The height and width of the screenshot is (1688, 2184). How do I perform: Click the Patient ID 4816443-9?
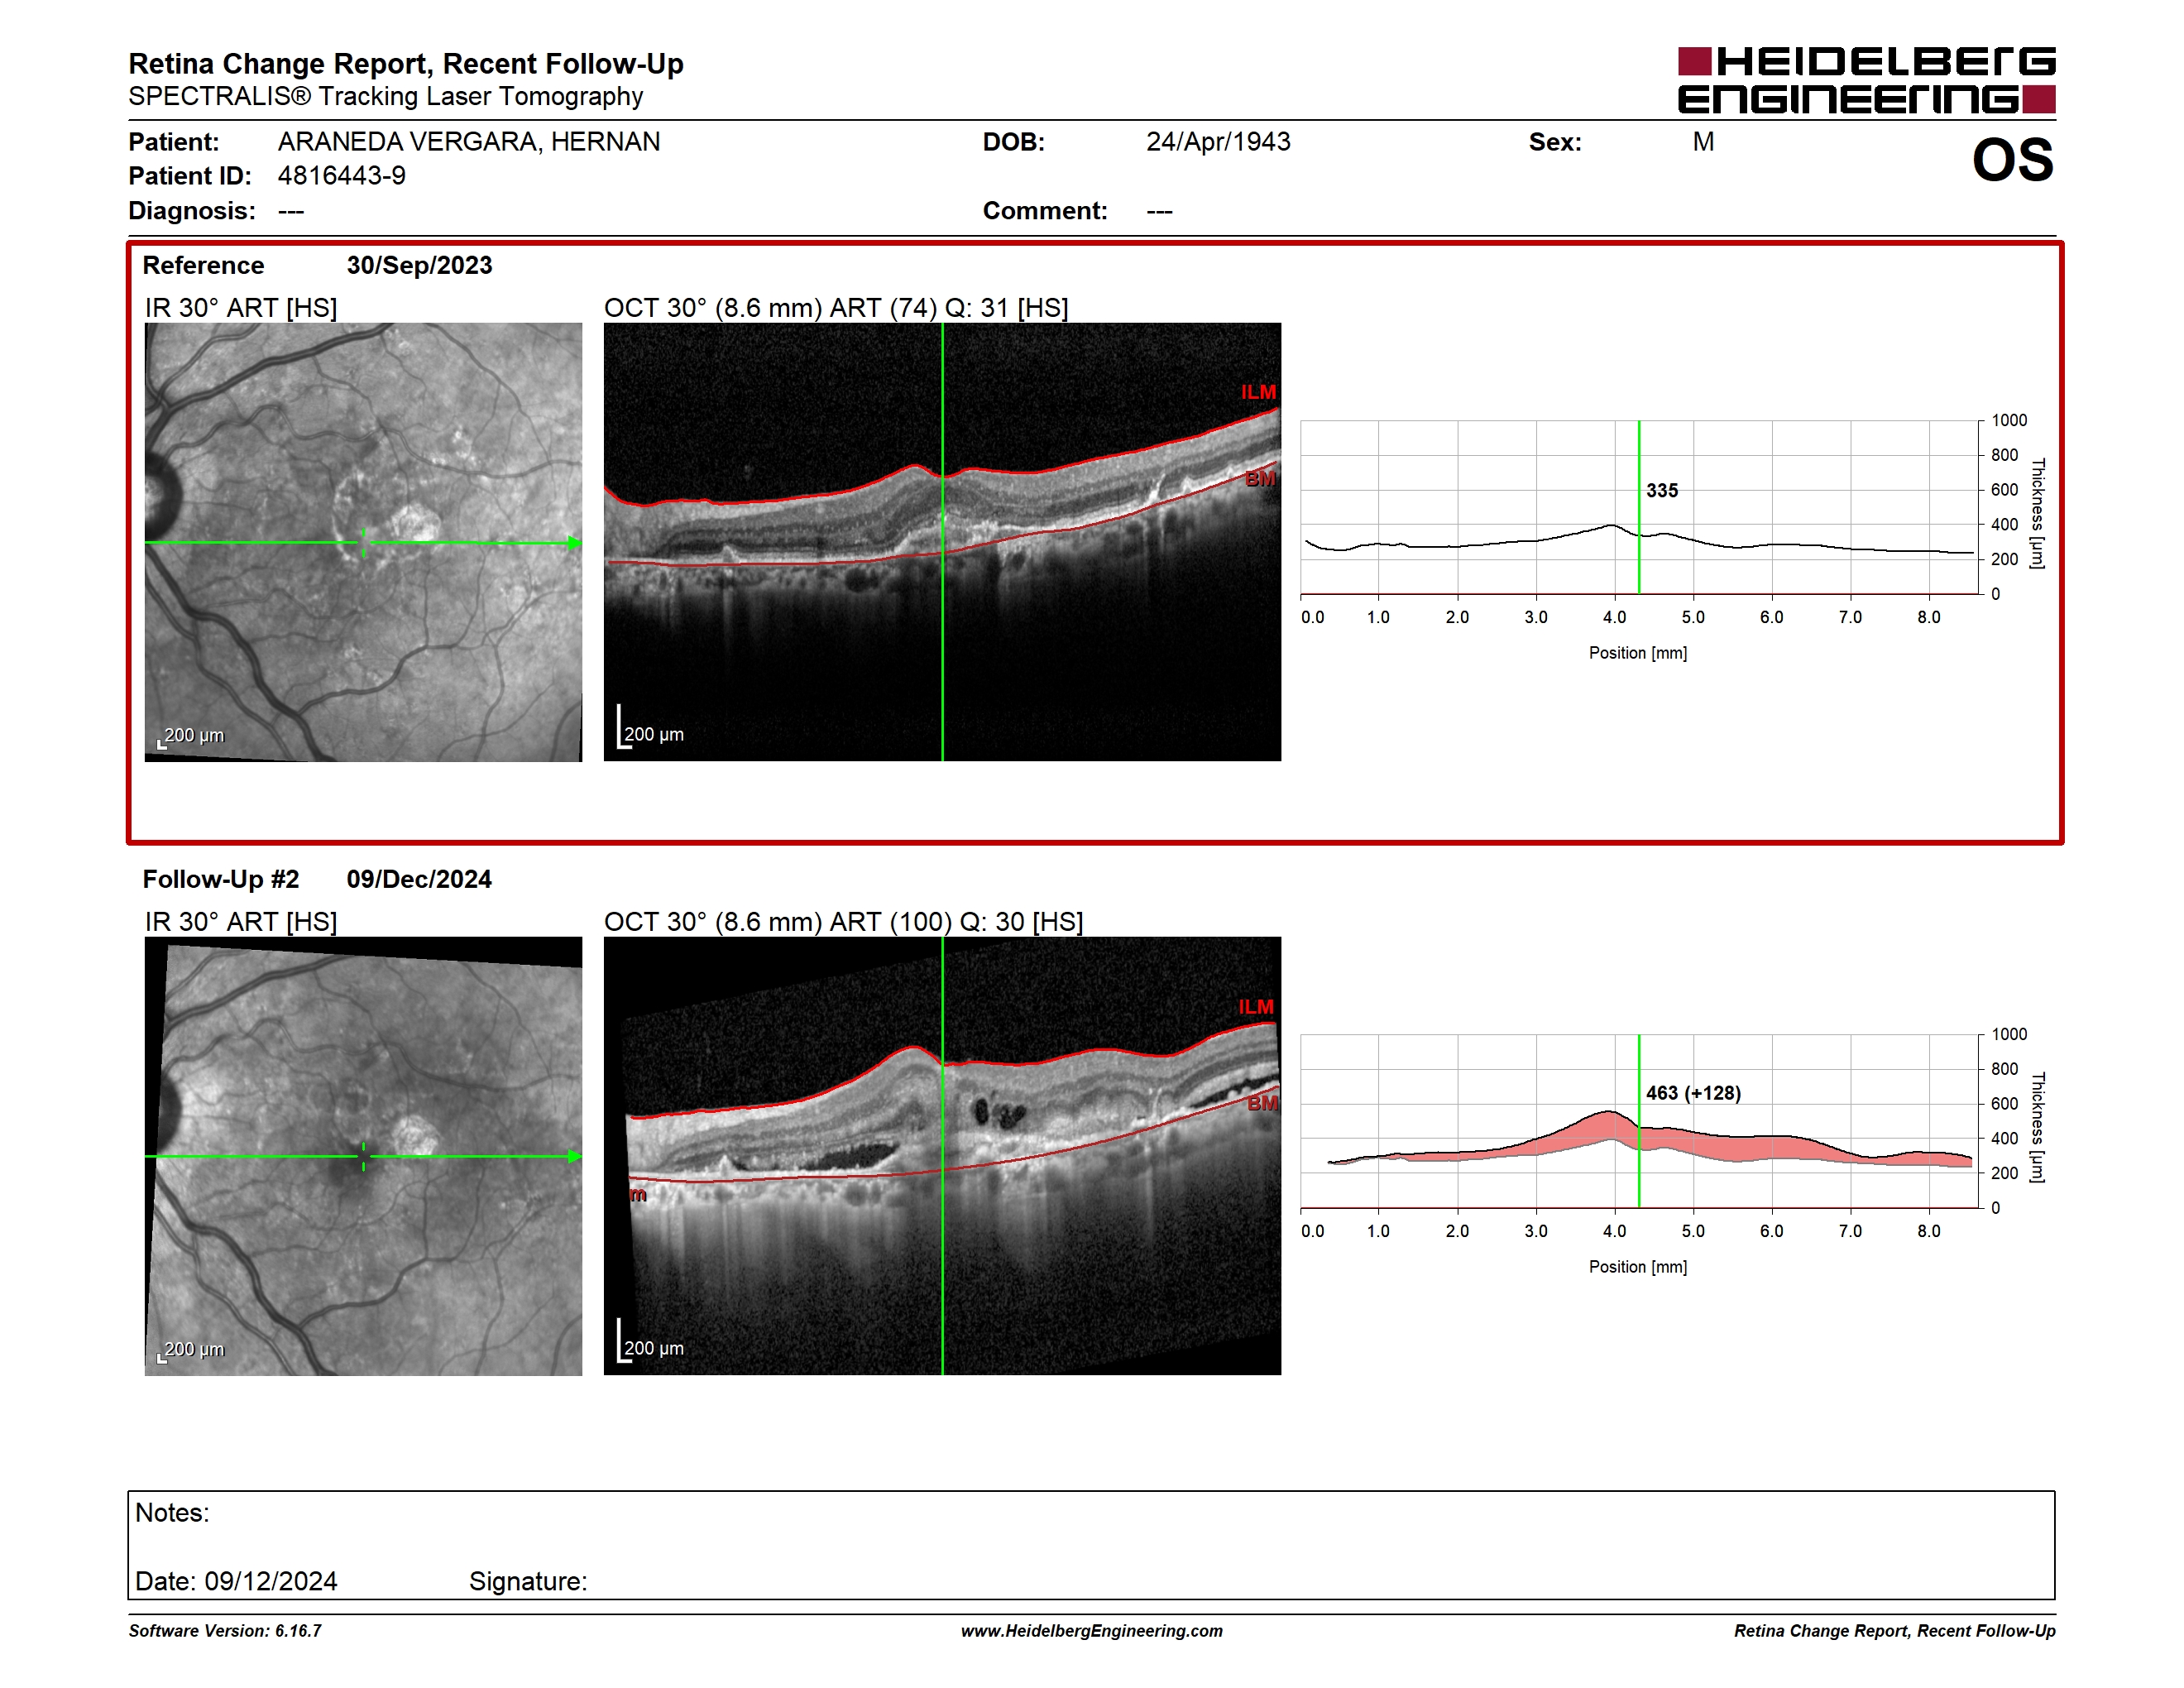pyautogui.click(x=342, y=176)
